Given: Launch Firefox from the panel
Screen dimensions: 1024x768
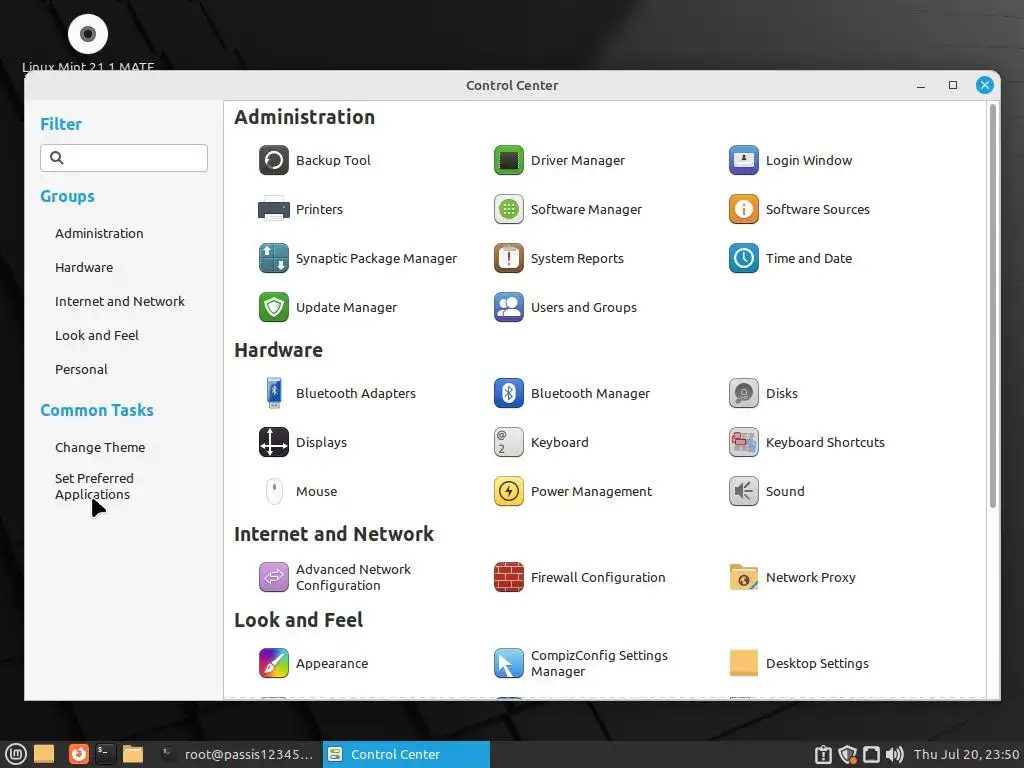Looking at the screenshot, I should (x=78, y=754).
